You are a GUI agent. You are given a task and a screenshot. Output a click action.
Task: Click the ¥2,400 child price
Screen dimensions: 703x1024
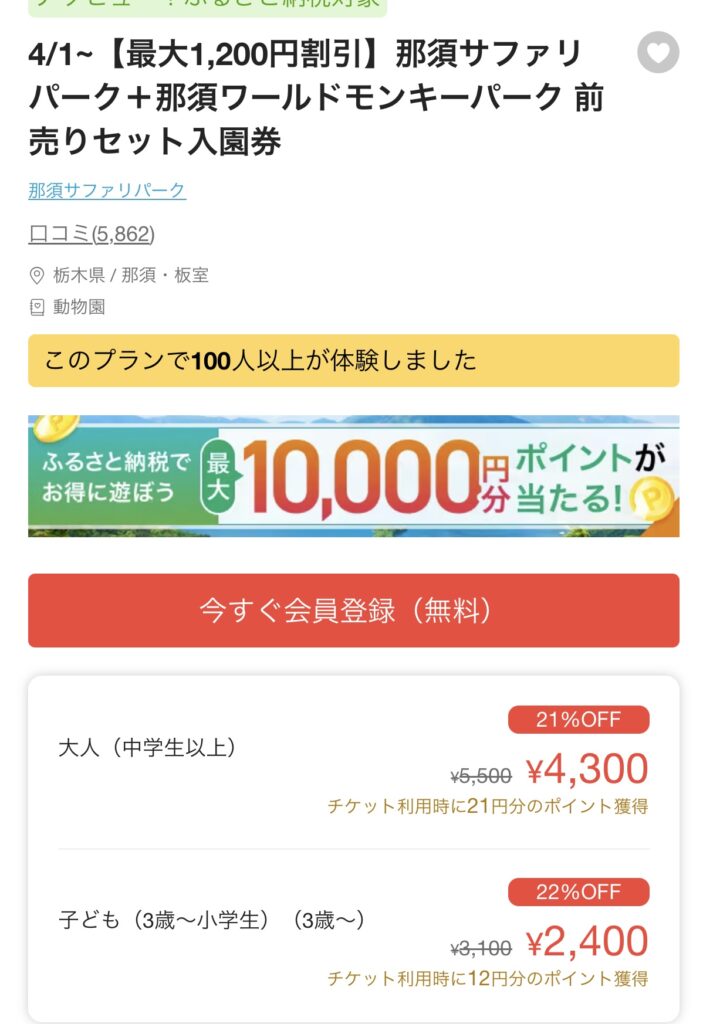coord(587,941)
